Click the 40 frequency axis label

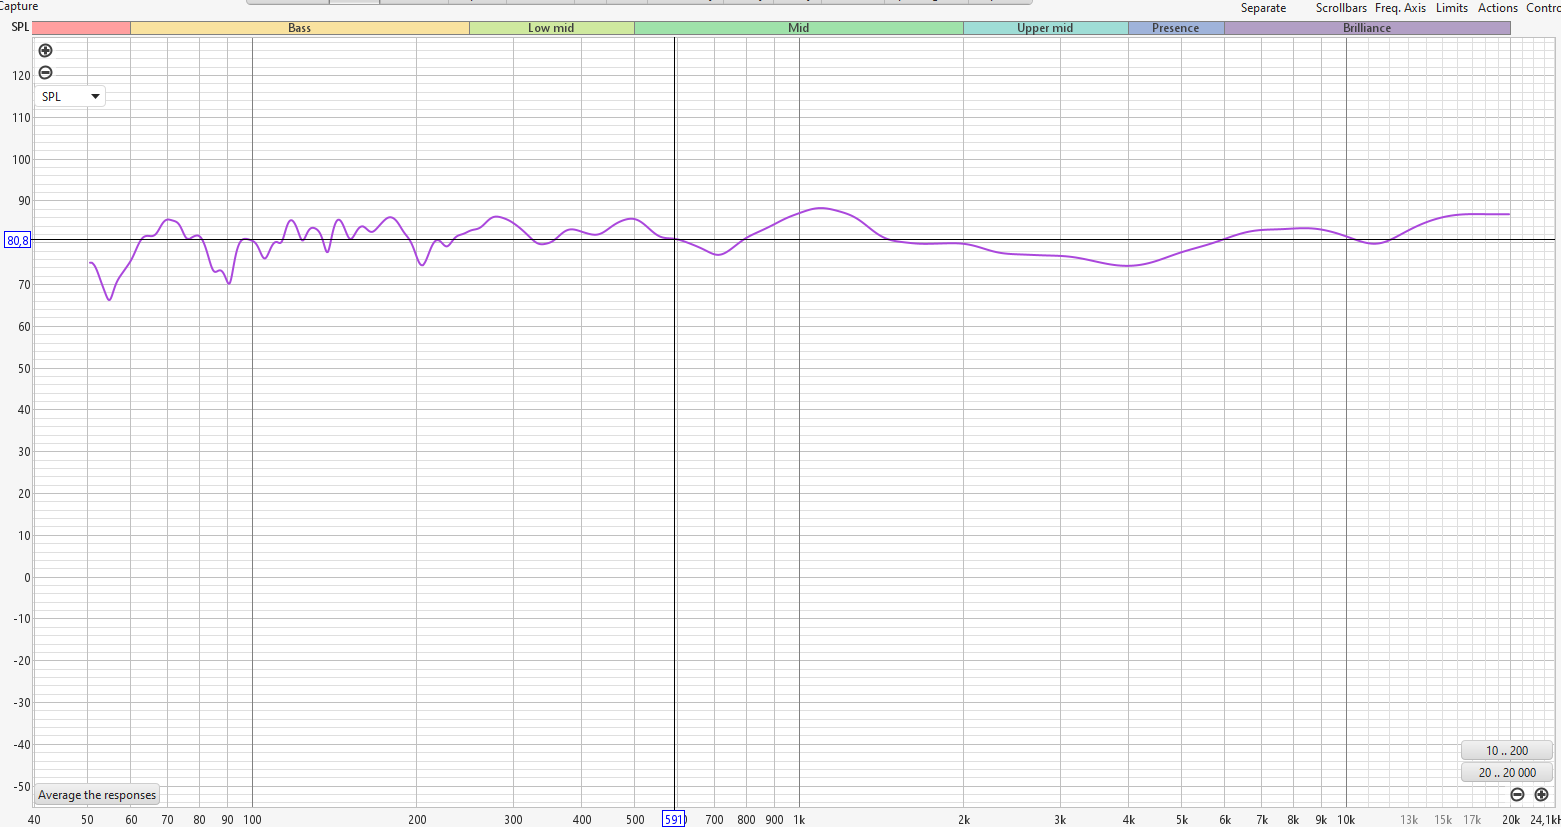pos(34,819)
